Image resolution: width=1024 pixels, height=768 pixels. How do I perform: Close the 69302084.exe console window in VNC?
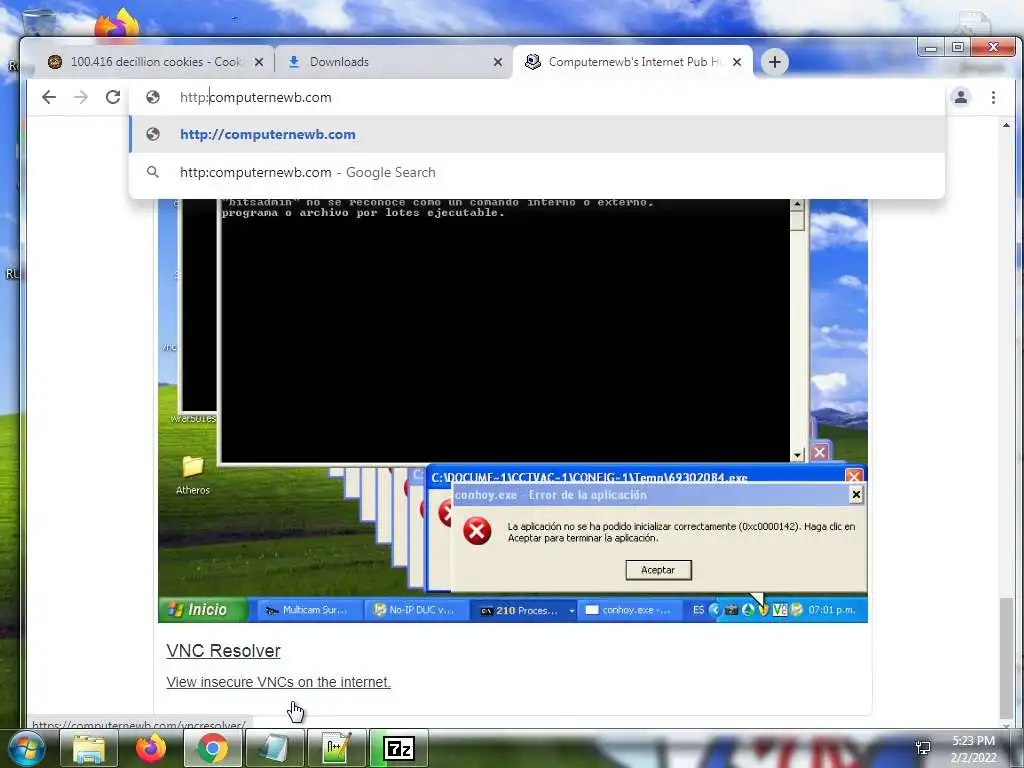coord(854,476)
